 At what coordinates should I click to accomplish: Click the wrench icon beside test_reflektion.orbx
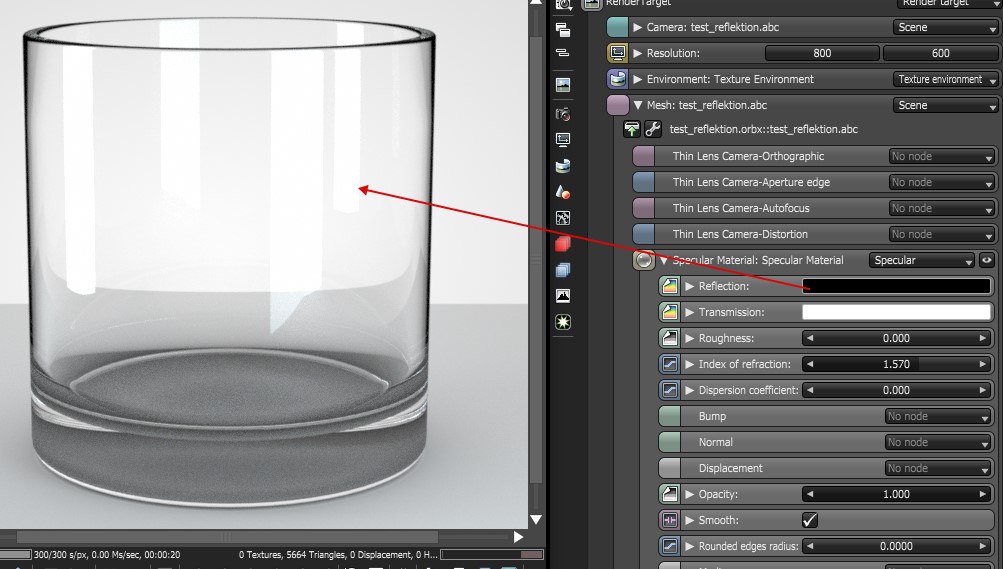pos(652,129)
